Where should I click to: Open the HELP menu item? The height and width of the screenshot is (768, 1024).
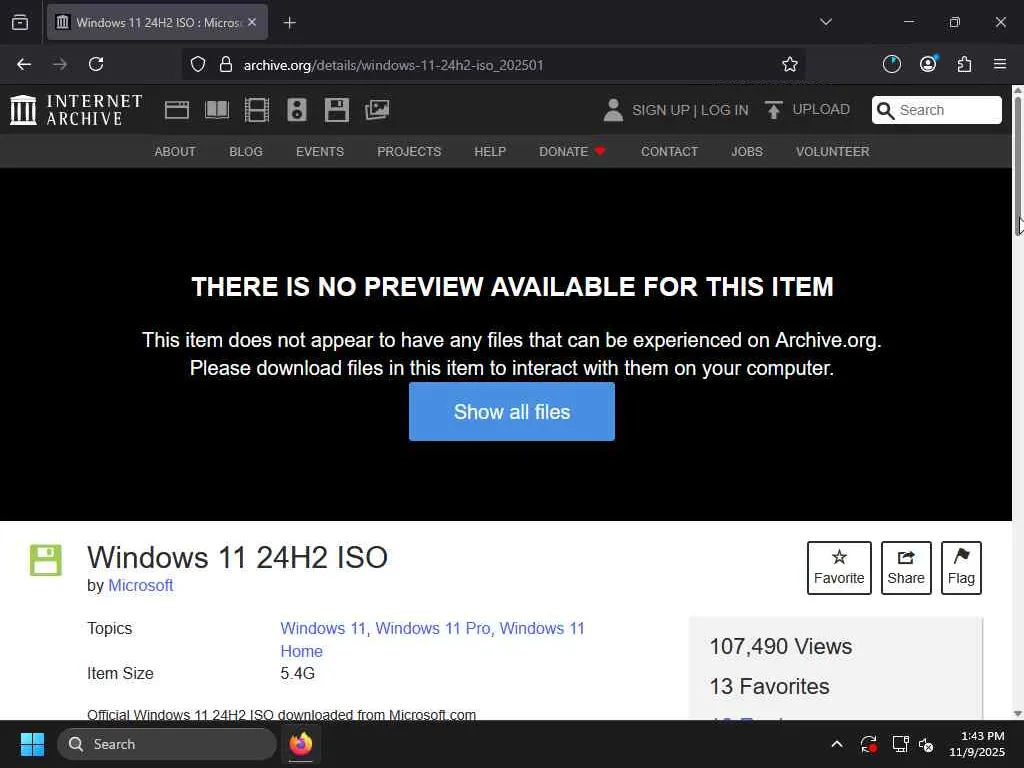click(x=490, y=152)
